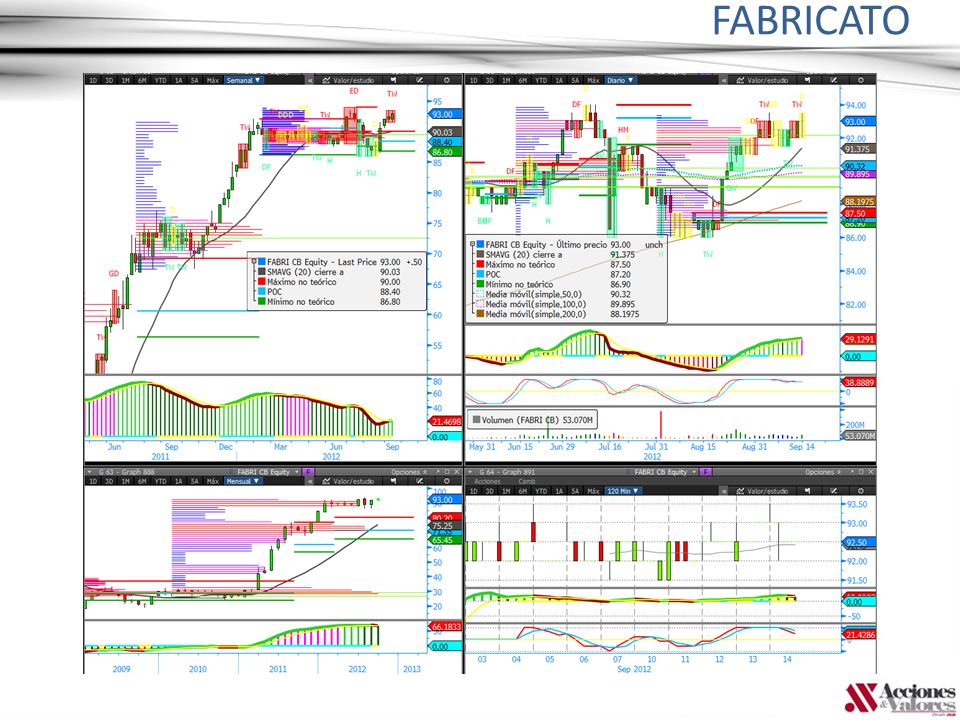Click 21.4698 indicator value on weekly chart

444,421
